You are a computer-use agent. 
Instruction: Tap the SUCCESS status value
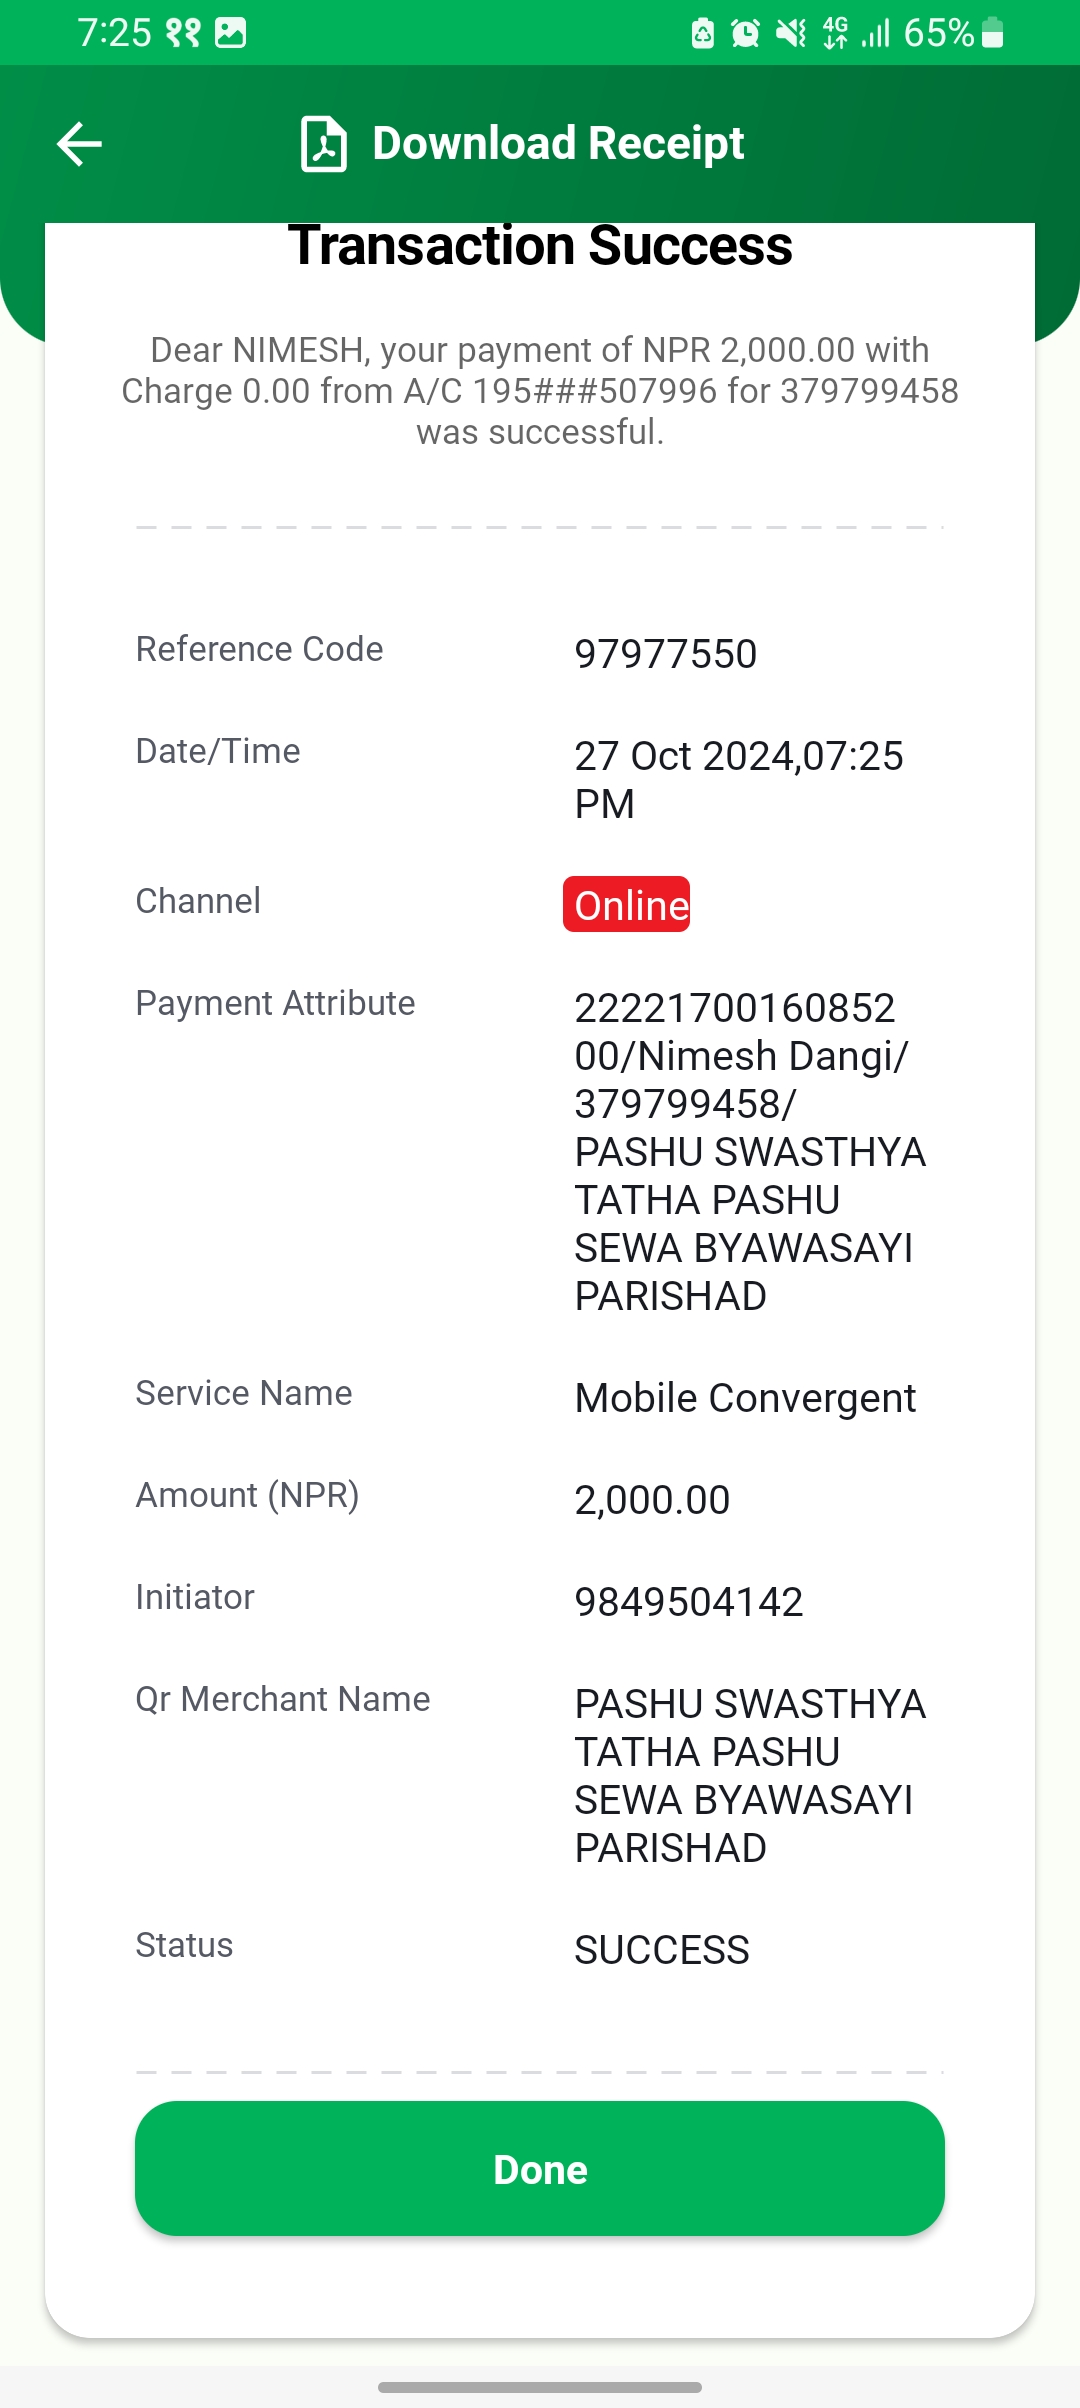click(x=662, y=1950)
